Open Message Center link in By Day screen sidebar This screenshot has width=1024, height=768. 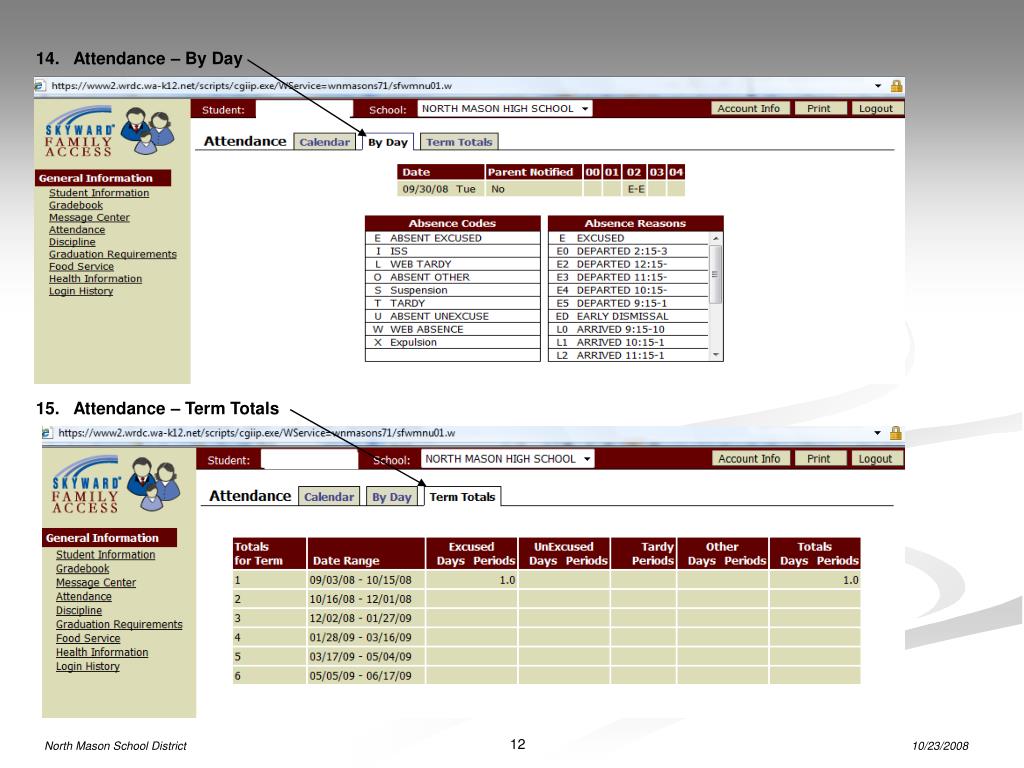point(89,217)
